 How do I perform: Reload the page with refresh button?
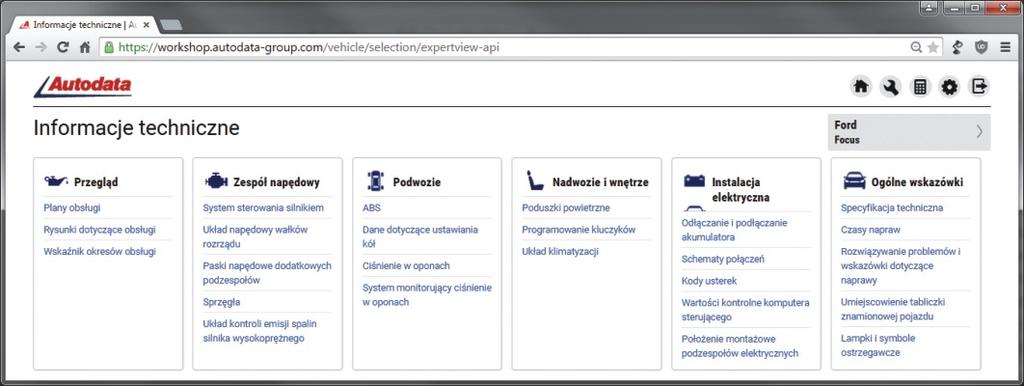click(x=63, y=47)
